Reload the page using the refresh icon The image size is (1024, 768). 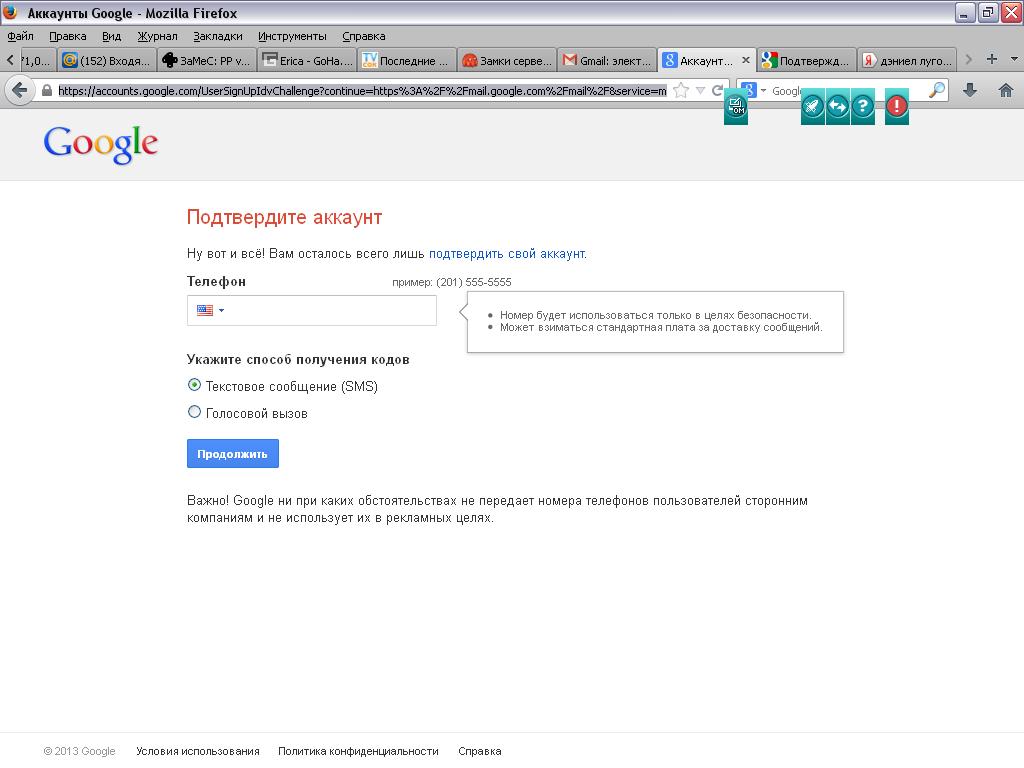coord(717,91)
